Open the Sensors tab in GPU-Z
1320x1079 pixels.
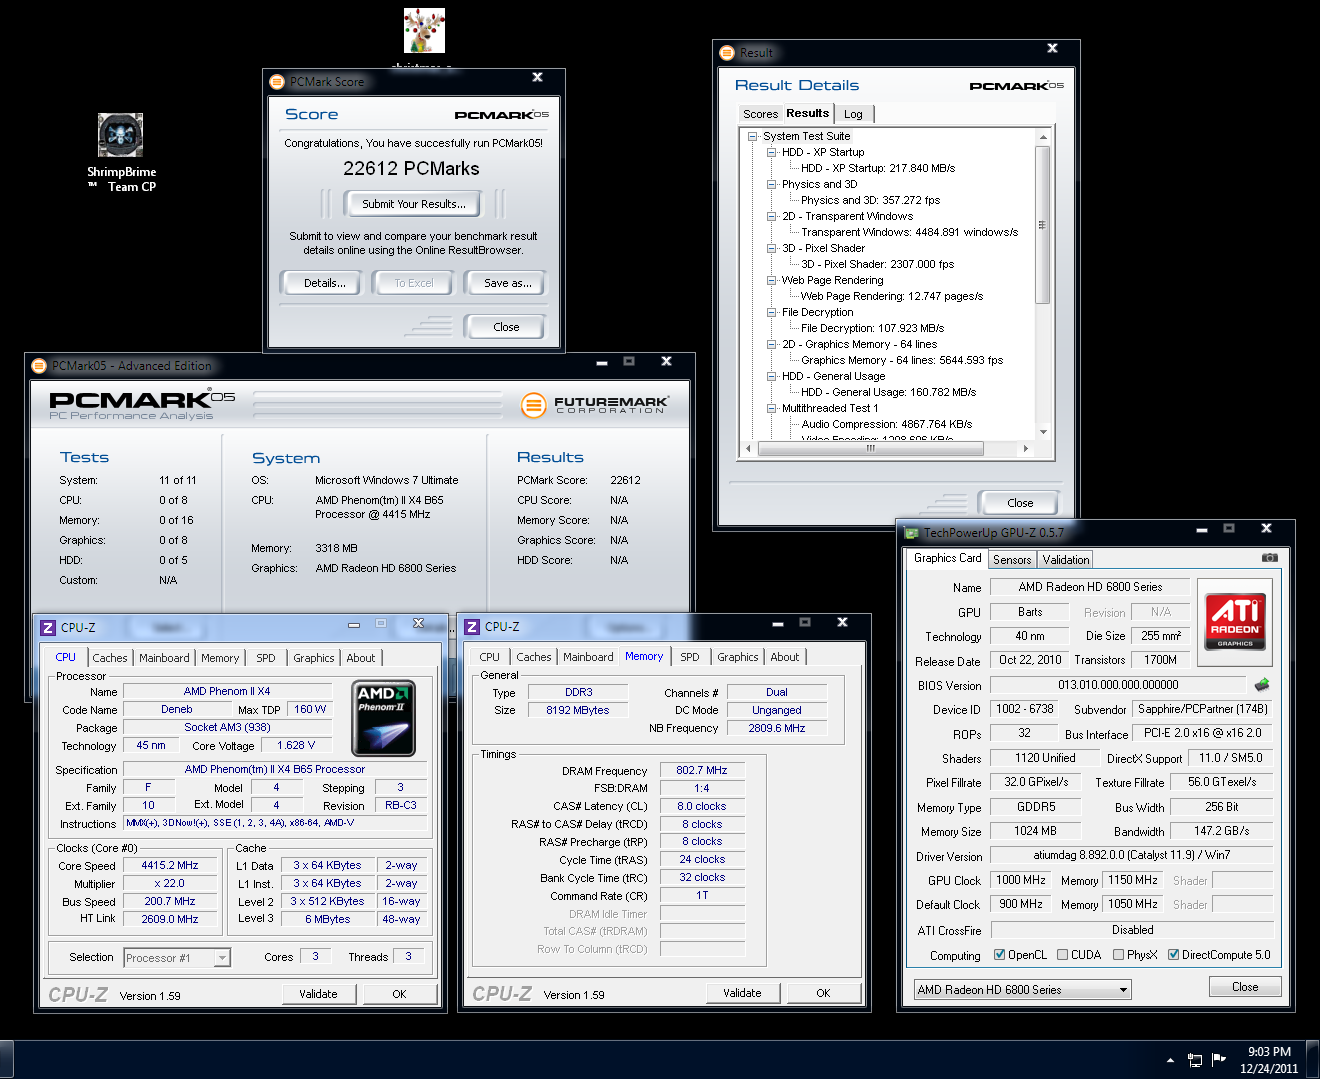1012,560
